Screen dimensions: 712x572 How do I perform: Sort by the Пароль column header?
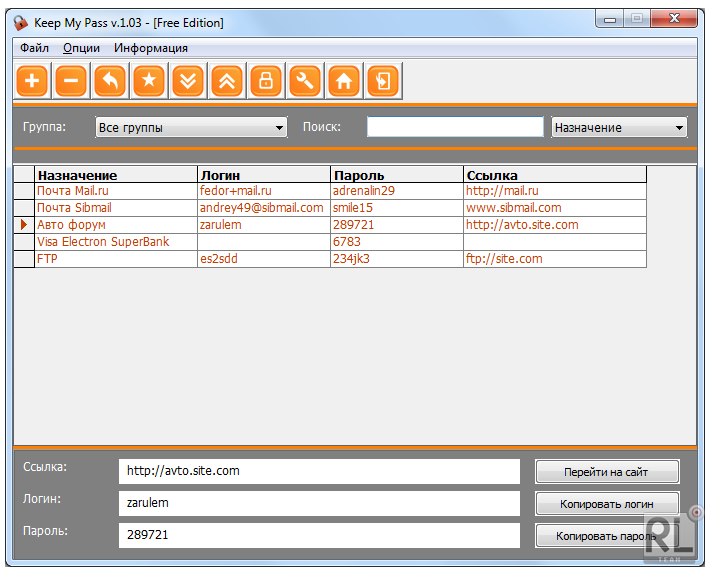point(397,175)
